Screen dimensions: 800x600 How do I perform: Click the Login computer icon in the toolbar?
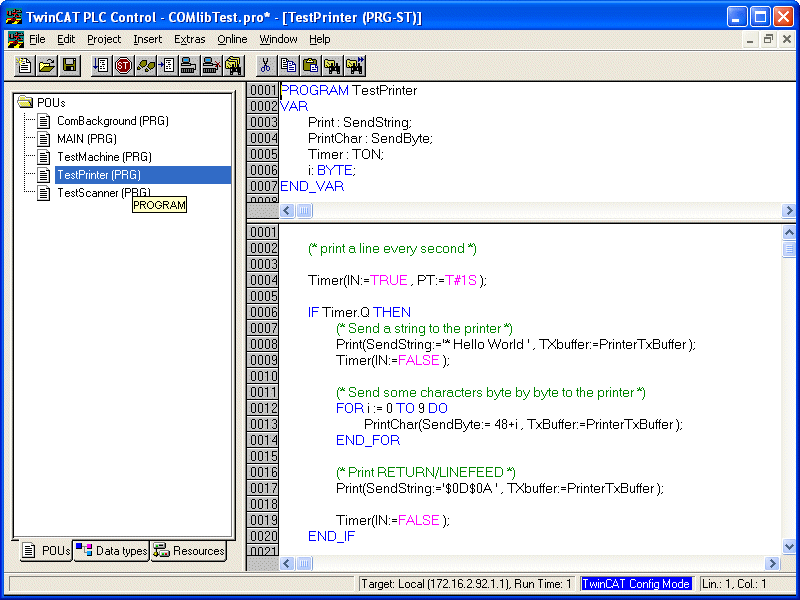coord(189,66)
